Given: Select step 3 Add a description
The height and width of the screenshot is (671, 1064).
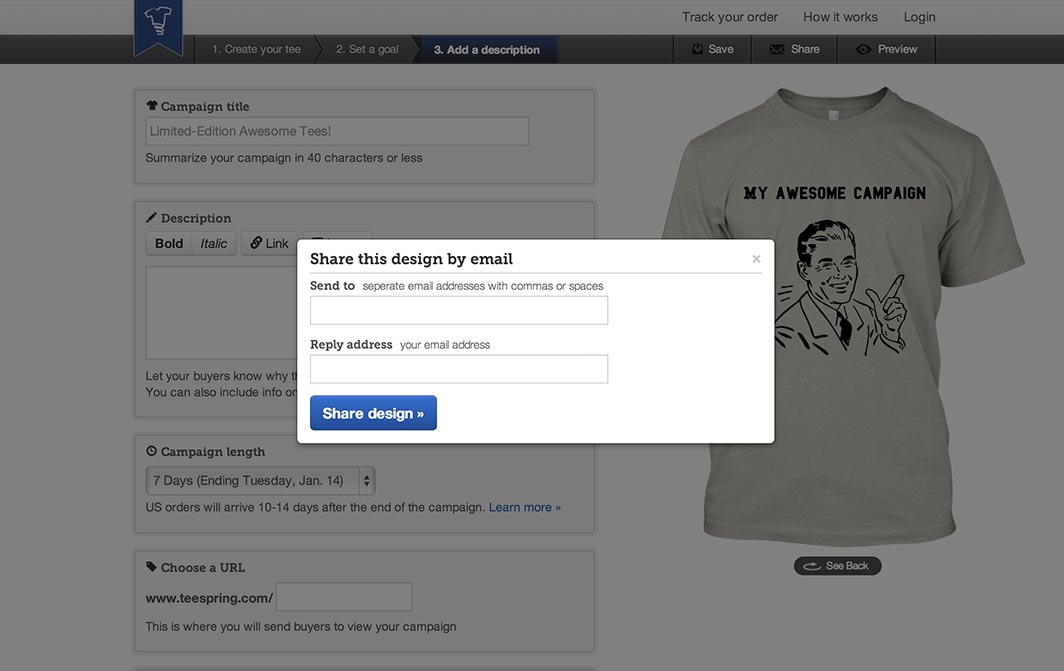Looking at the screenshot, I should pos(487,50).
